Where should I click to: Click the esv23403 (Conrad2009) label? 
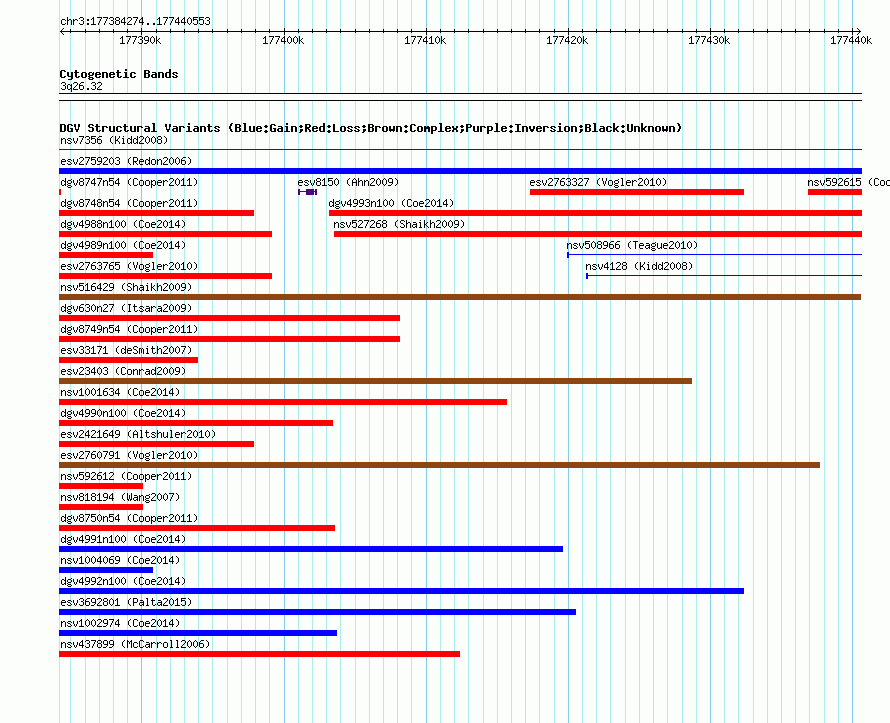(123, 371)
